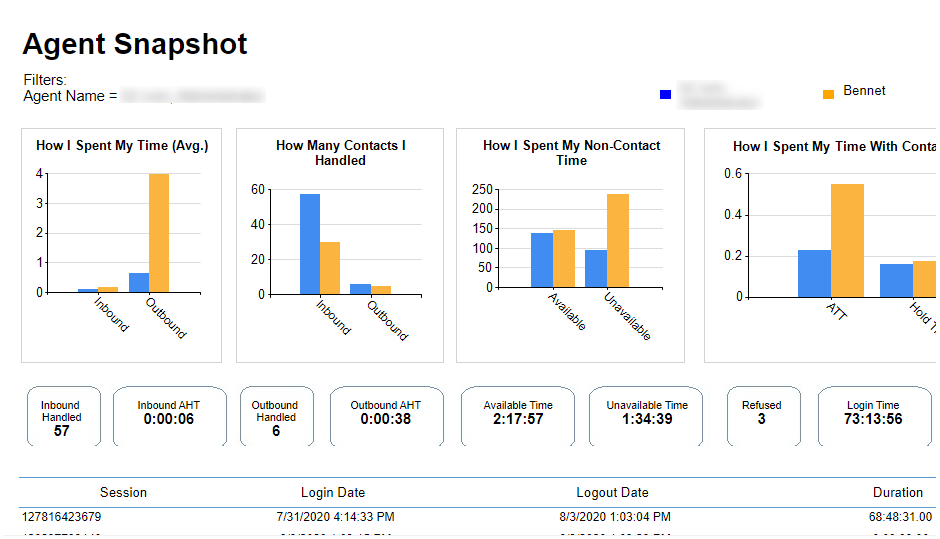Click the orange Available bar in Non-Contact chart
This screenshot has height=539, width=940.
[564, 259]
